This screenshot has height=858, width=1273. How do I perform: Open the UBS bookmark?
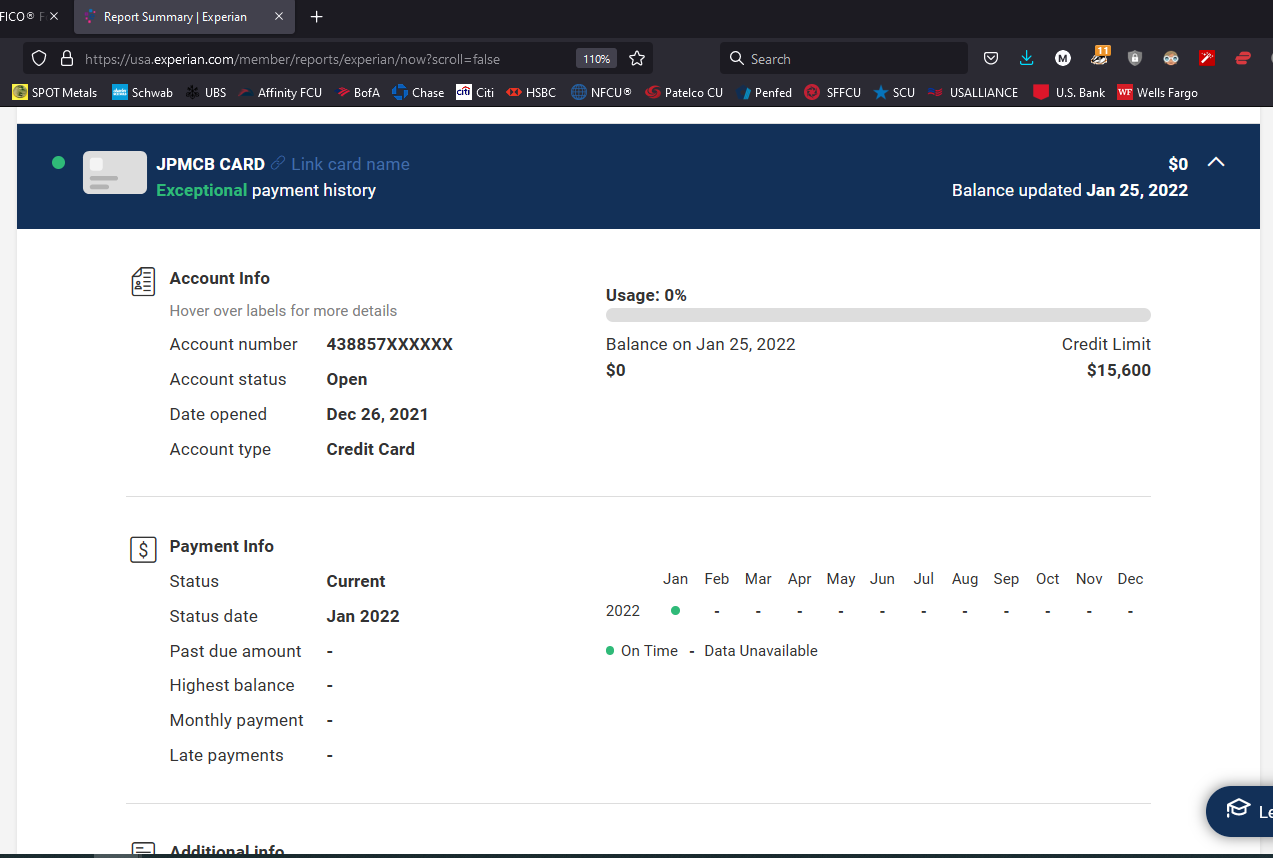point(206,92)
